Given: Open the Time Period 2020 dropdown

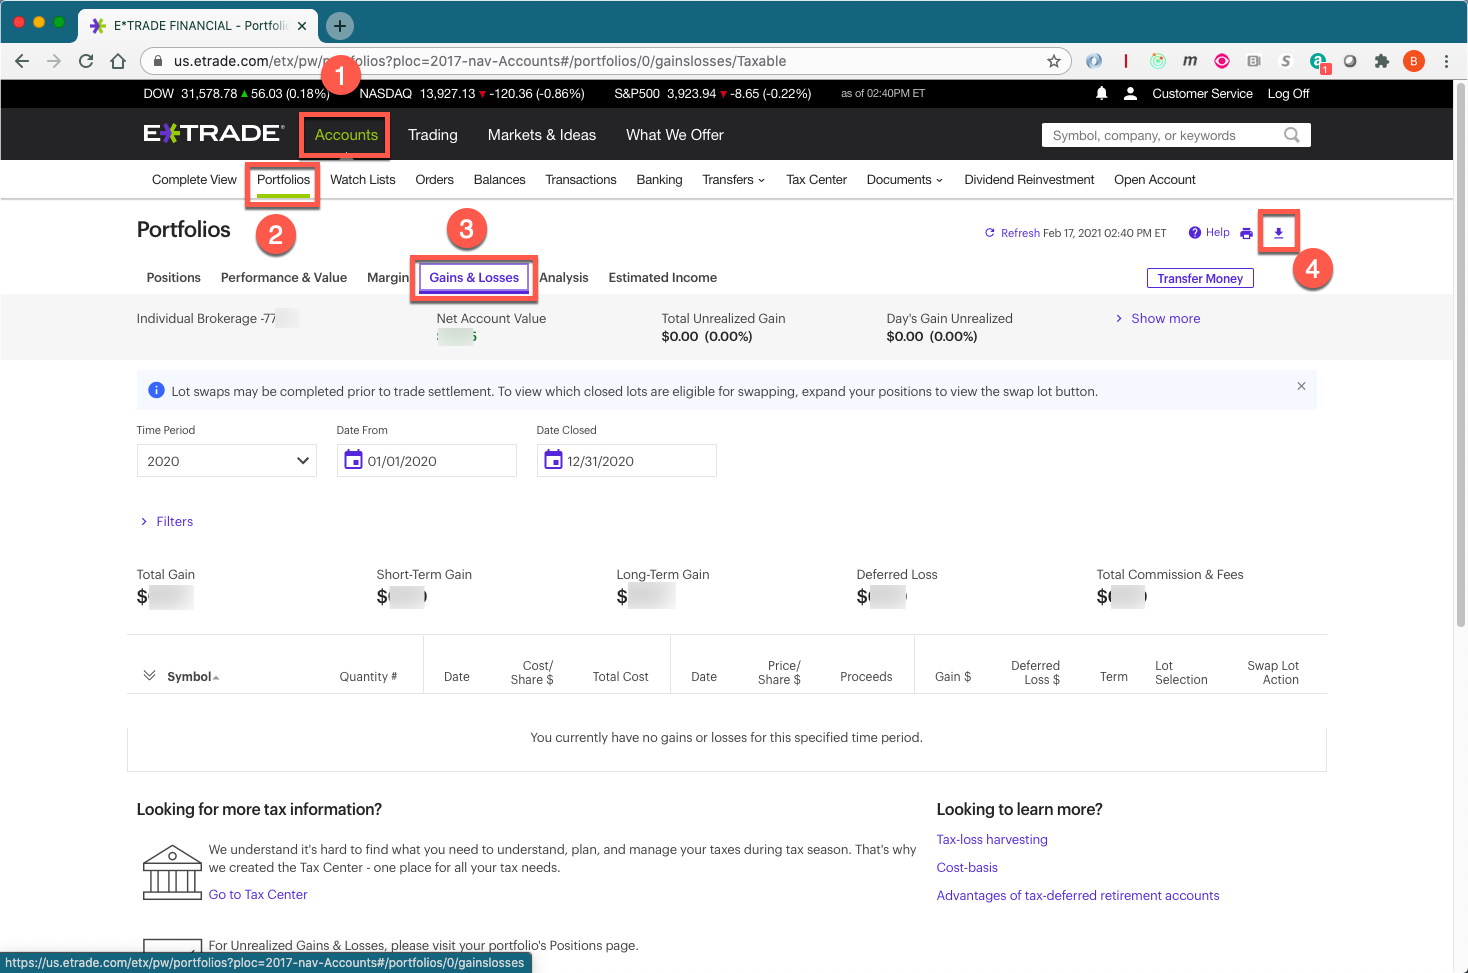Looking at the screenshot, I should 227,461.
